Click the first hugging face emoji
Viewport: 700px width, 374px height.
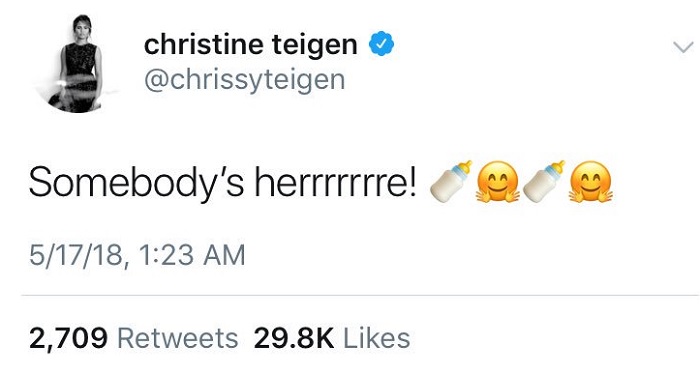point(497,182)
